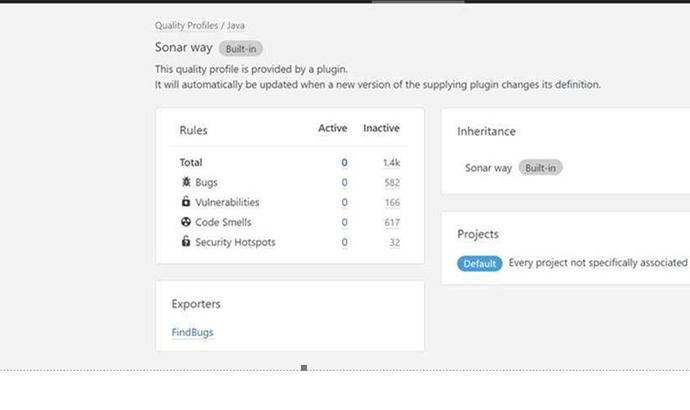Show the 617 inactive Code Smells rules
This screenshot has height=410, width=690.
tap(391, 222)
